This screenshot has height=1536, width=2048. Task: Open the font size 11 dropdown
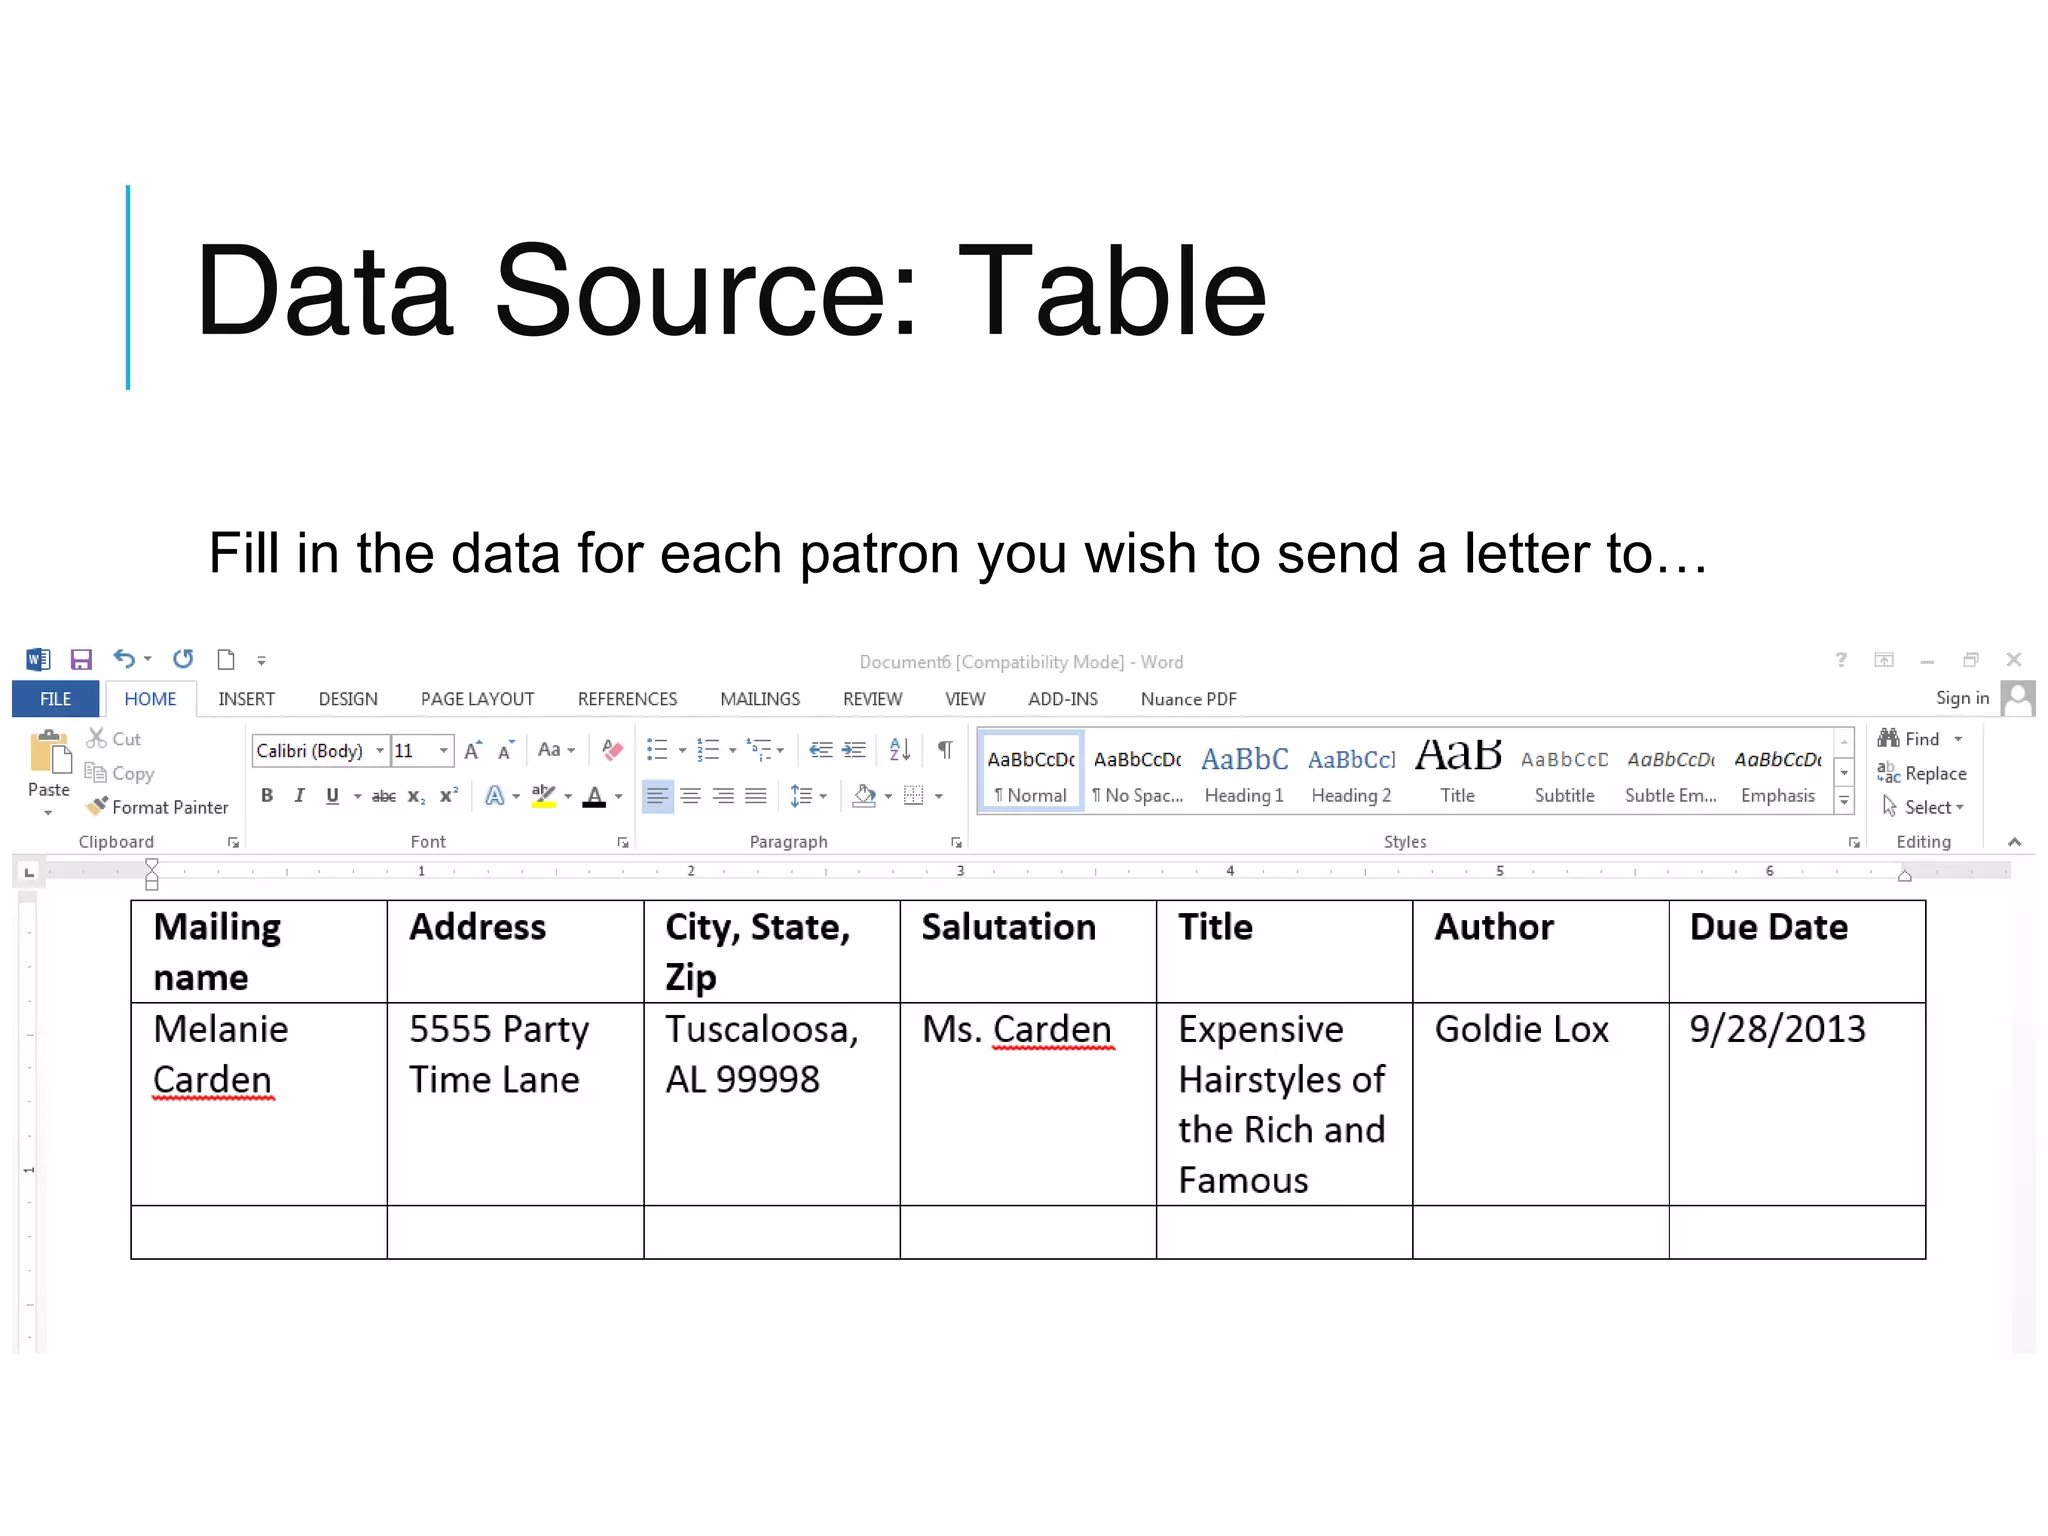(444, 751)
